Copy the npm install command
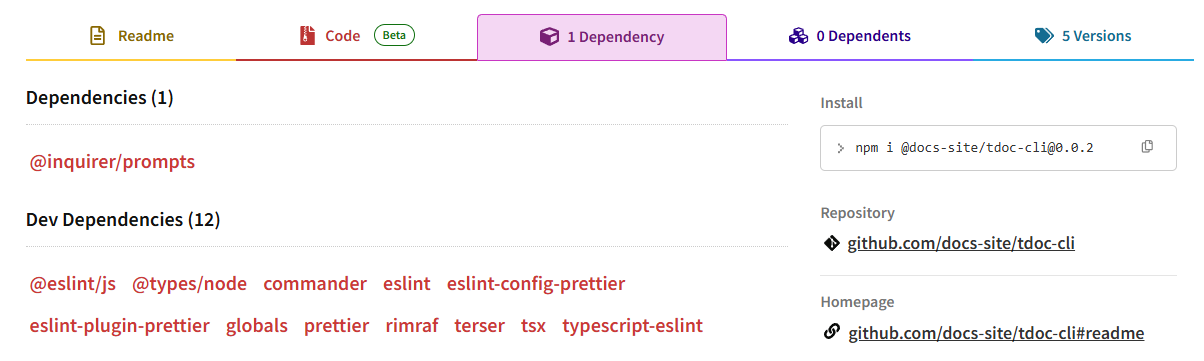 (1147, 147)
